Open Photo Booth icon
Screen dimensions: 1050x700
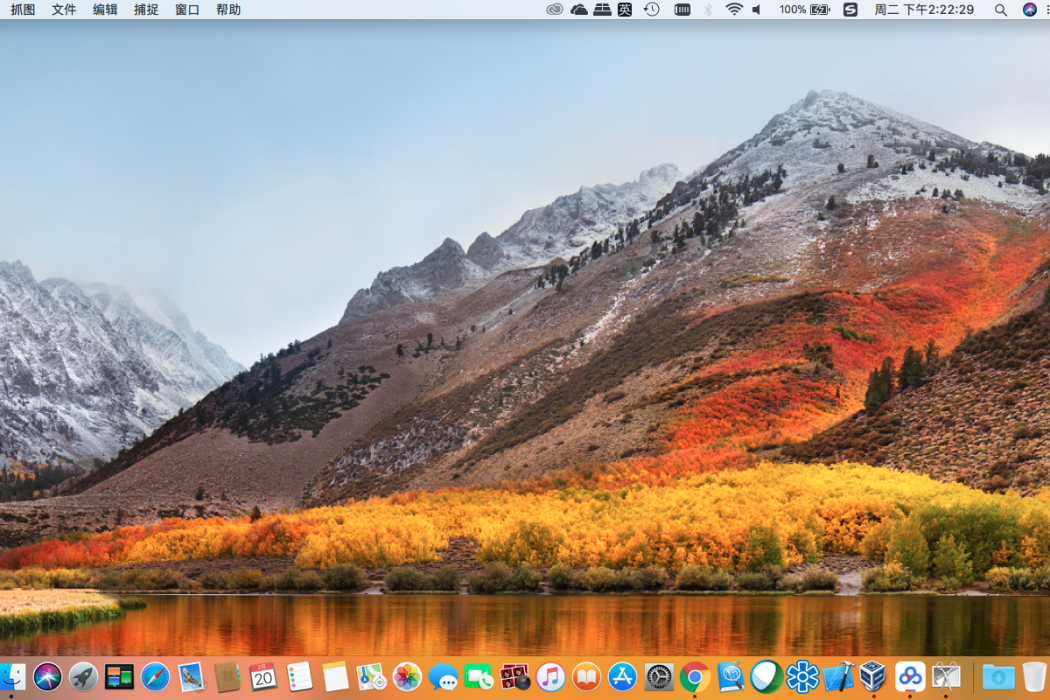[514, 677]
